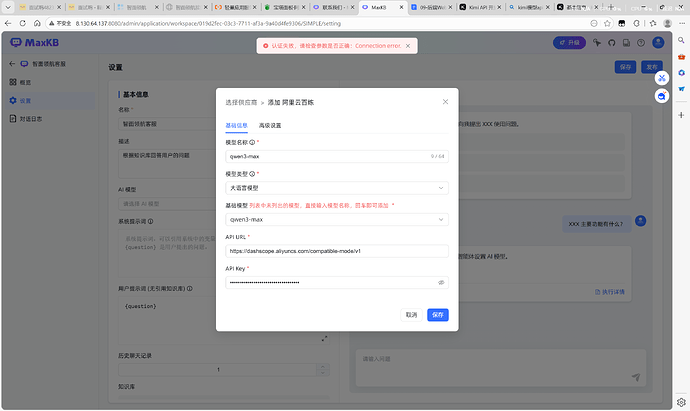Click the floating scissors screenshot icon
The height and width of the screenshot is (411, 690).
(x=661, y=76)
